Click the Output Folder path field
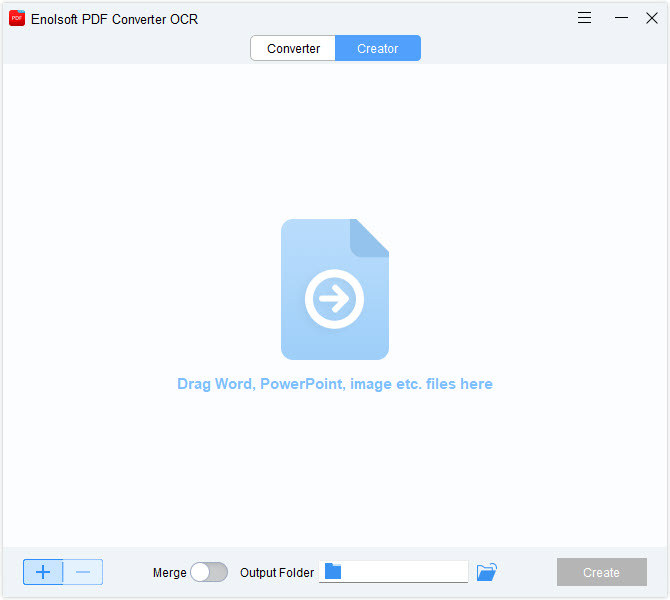The height and width of the screenshot is (600, 670). (x=394, y=572)
